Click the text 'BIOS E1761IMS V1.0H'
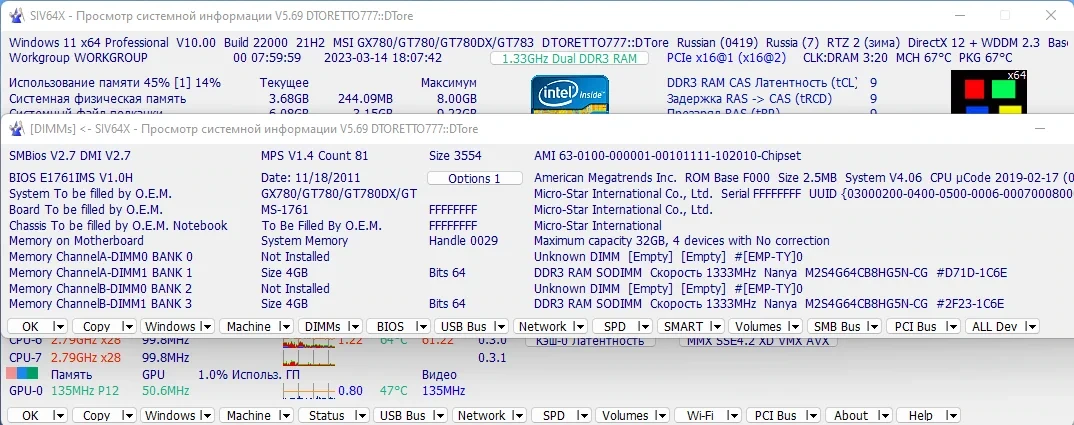The image size is (1074, 425). coord(71,178)
